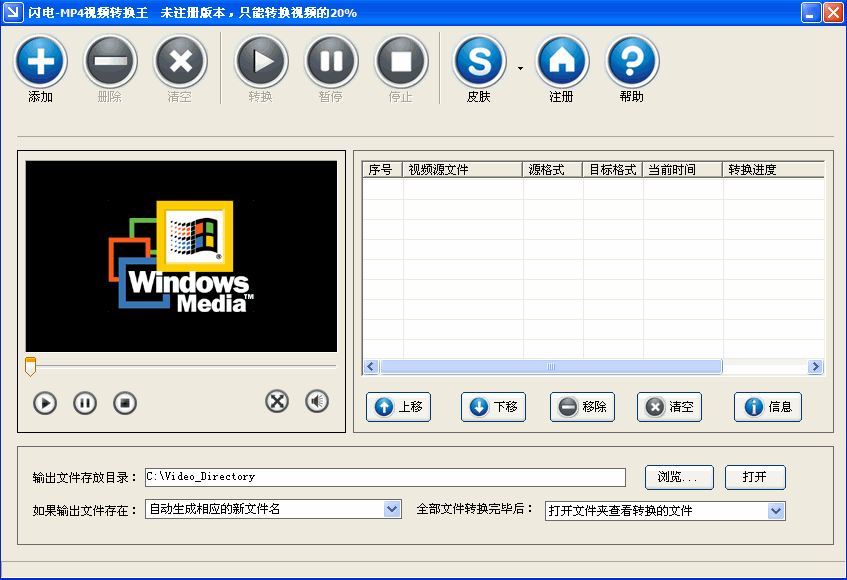Open the 帮助 (help) question-mark icon
Image resolution: width=847 pixels, height=580 pixels.
tap(632, 61)
